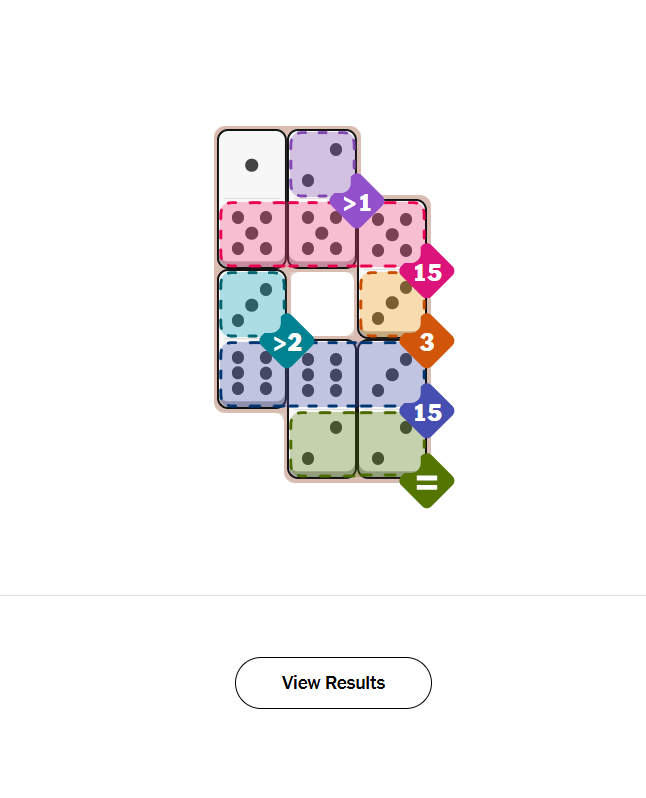Viewport: 646px width, 798px height.
Task: Click the teal three-pip domino tile
Action: 250,303
